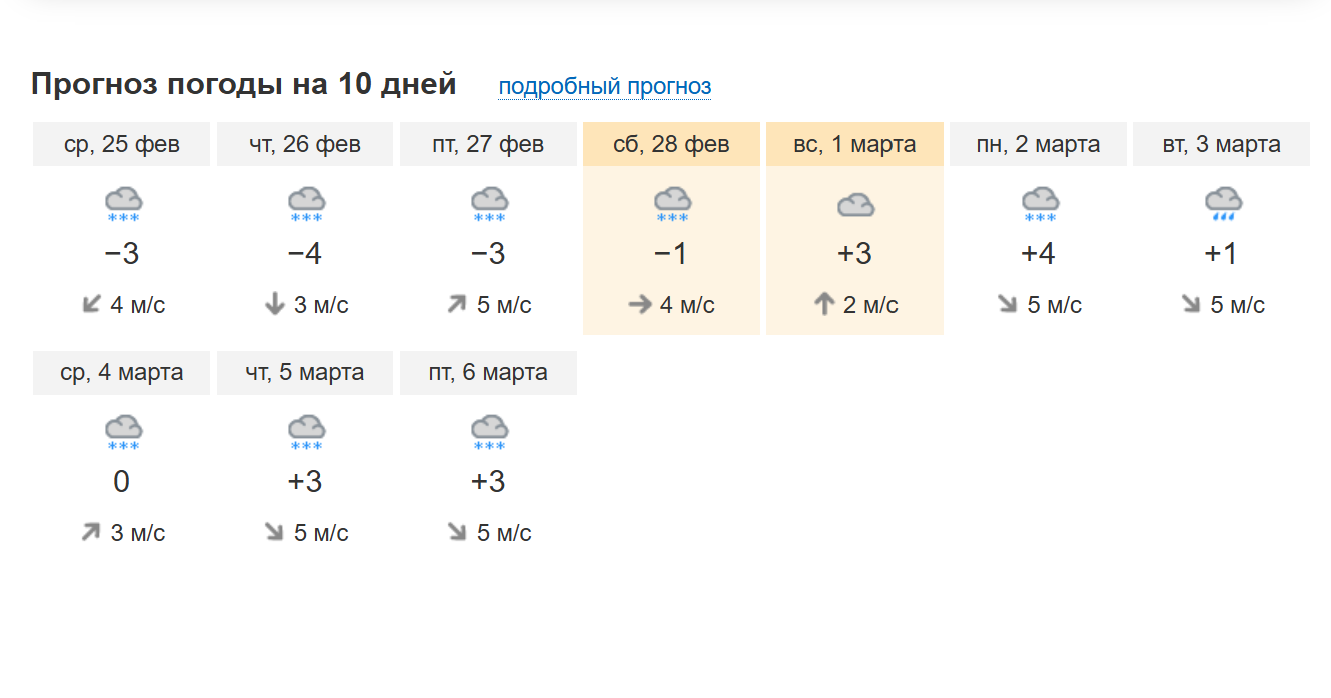Click the snow cloud icon for Wednesday 25 February
The image size is (1331, 698).
(122, 204)
